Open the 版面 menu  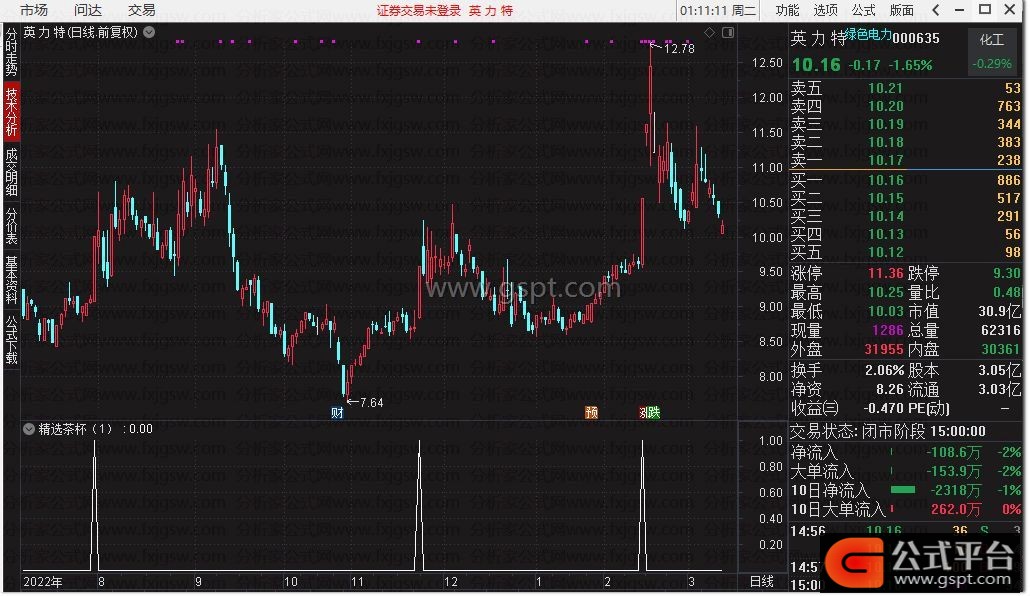[x=901, y=10]
